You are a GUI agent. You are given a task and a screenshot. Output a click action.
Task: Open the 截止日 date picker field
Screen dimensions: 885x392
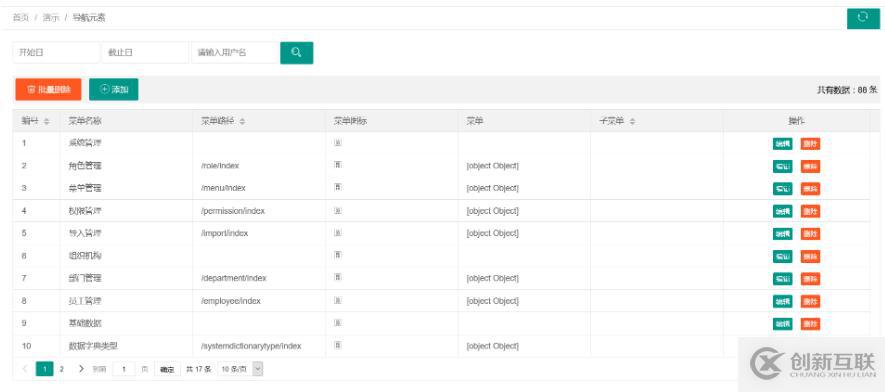tap(145, 52)
